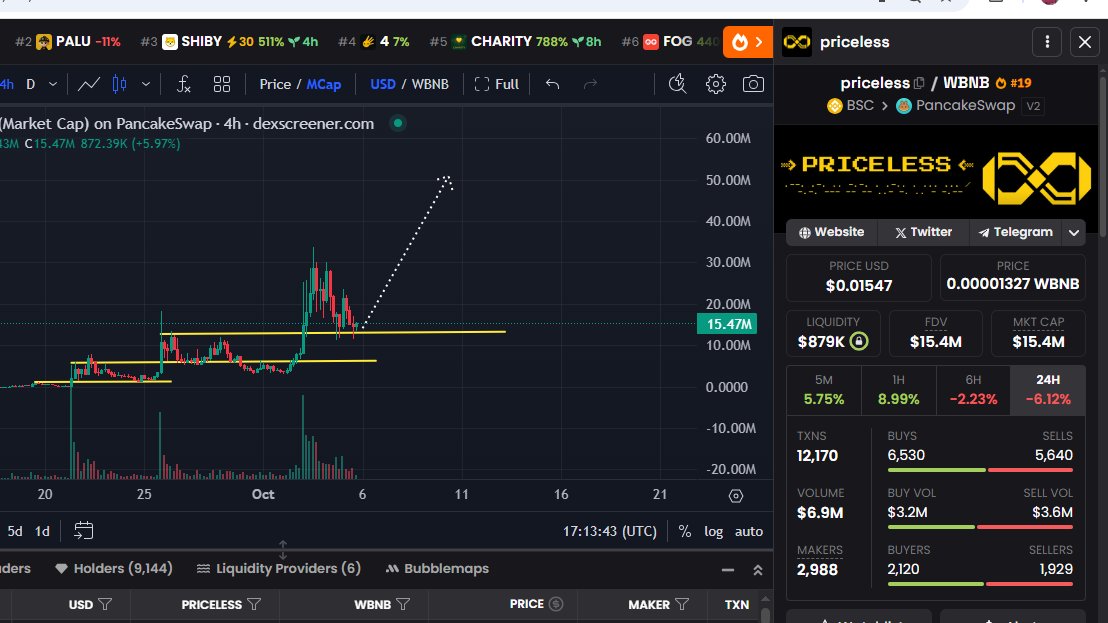Image resolution: width=1108 pixels, height=623 pixels.
Task: Click the 15.47M current price label
Action: coord(727,324)
